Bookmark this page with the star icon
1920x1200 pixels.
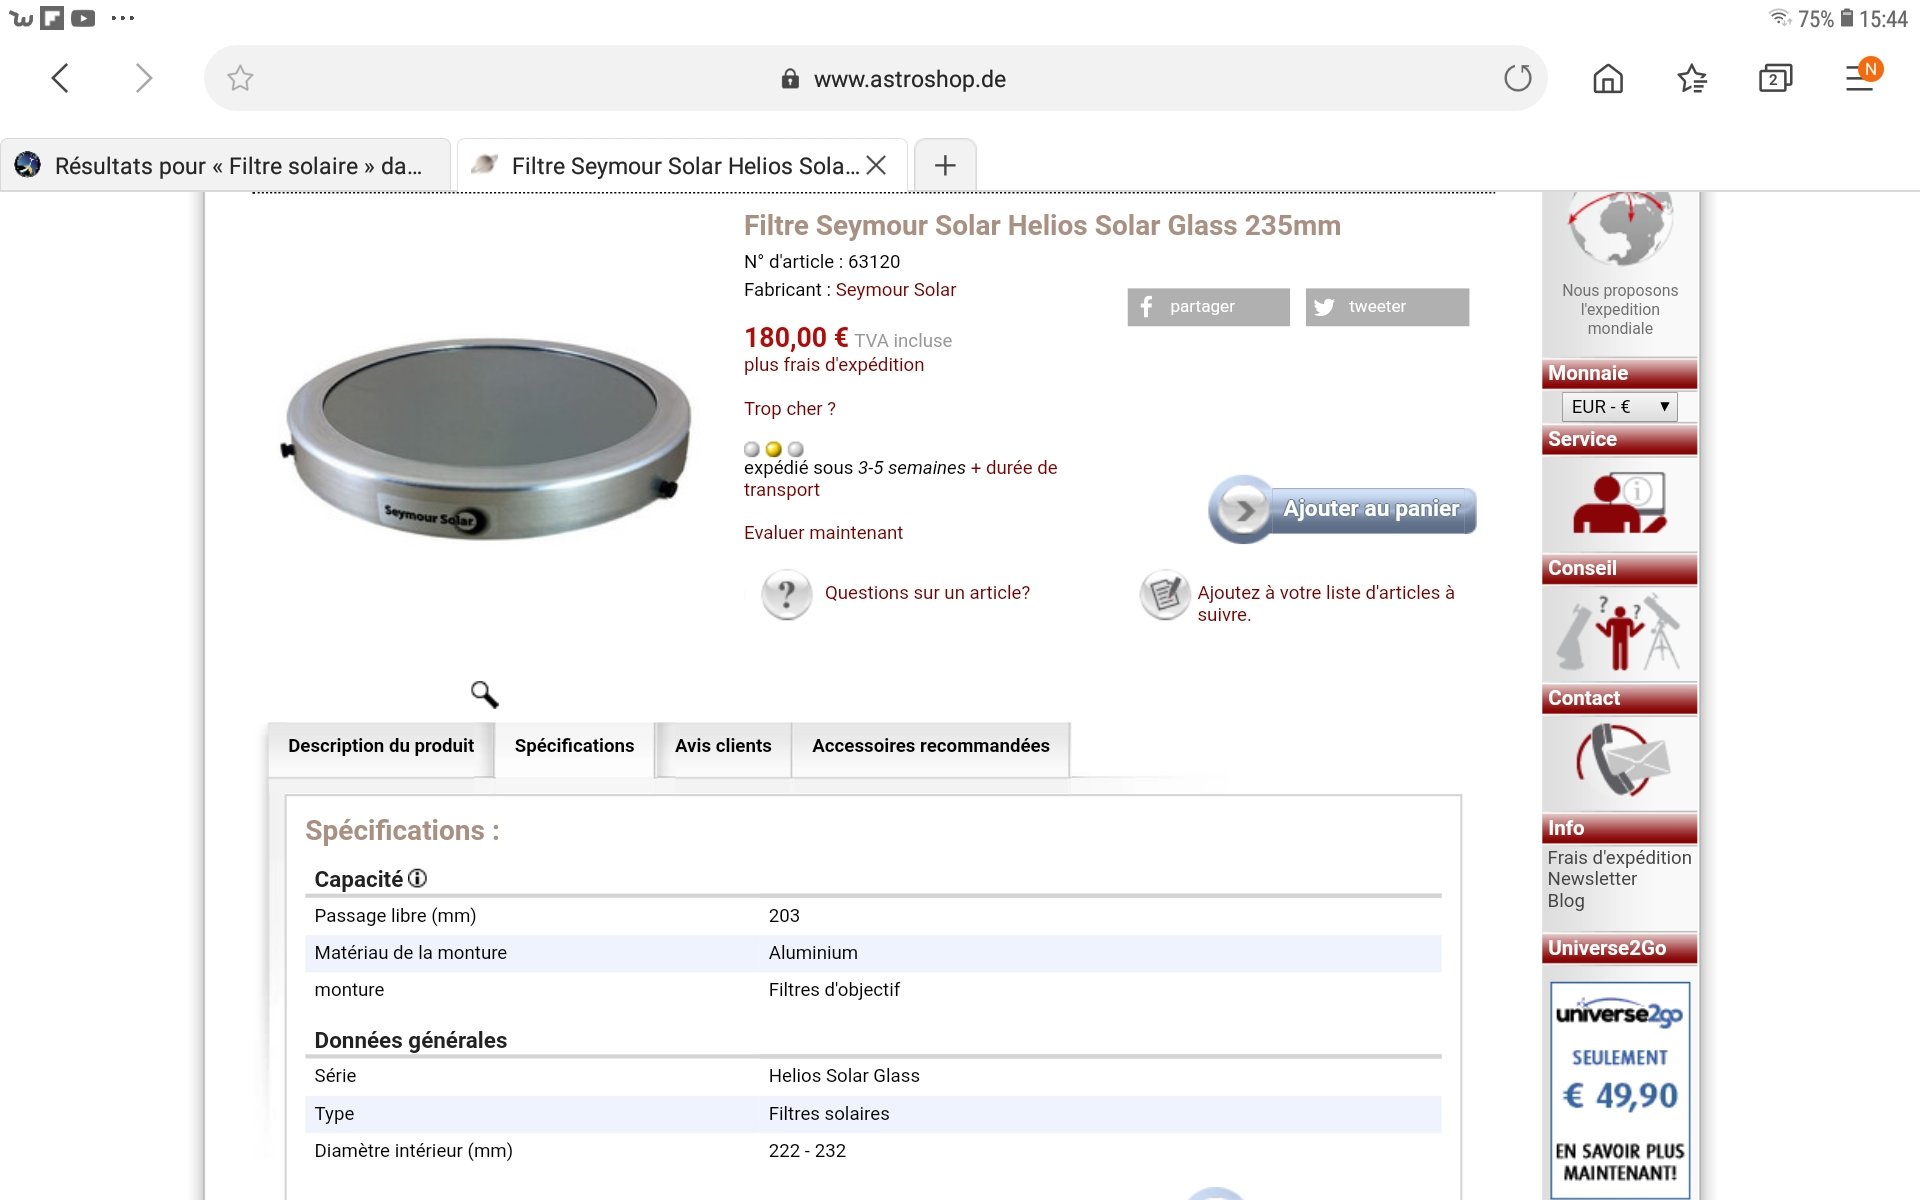(240, 78)
